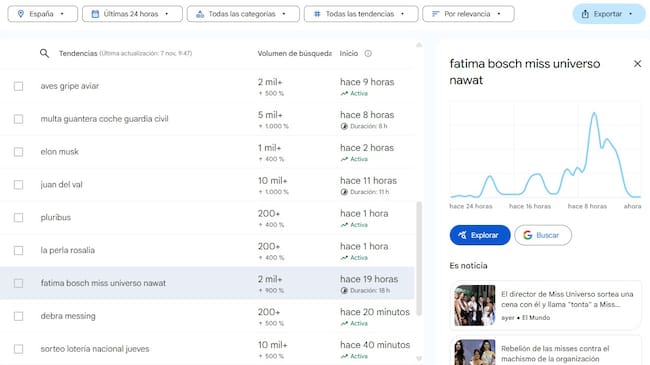Open the España country dropdown
The width and height of the screenshot is (650, 365).
click(x=43, y=14)
